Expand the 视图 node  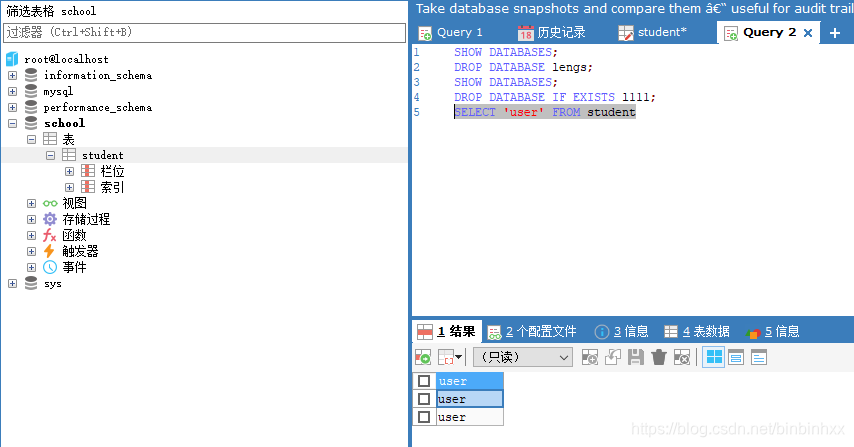pyautogui.click(x=32, y=203)
